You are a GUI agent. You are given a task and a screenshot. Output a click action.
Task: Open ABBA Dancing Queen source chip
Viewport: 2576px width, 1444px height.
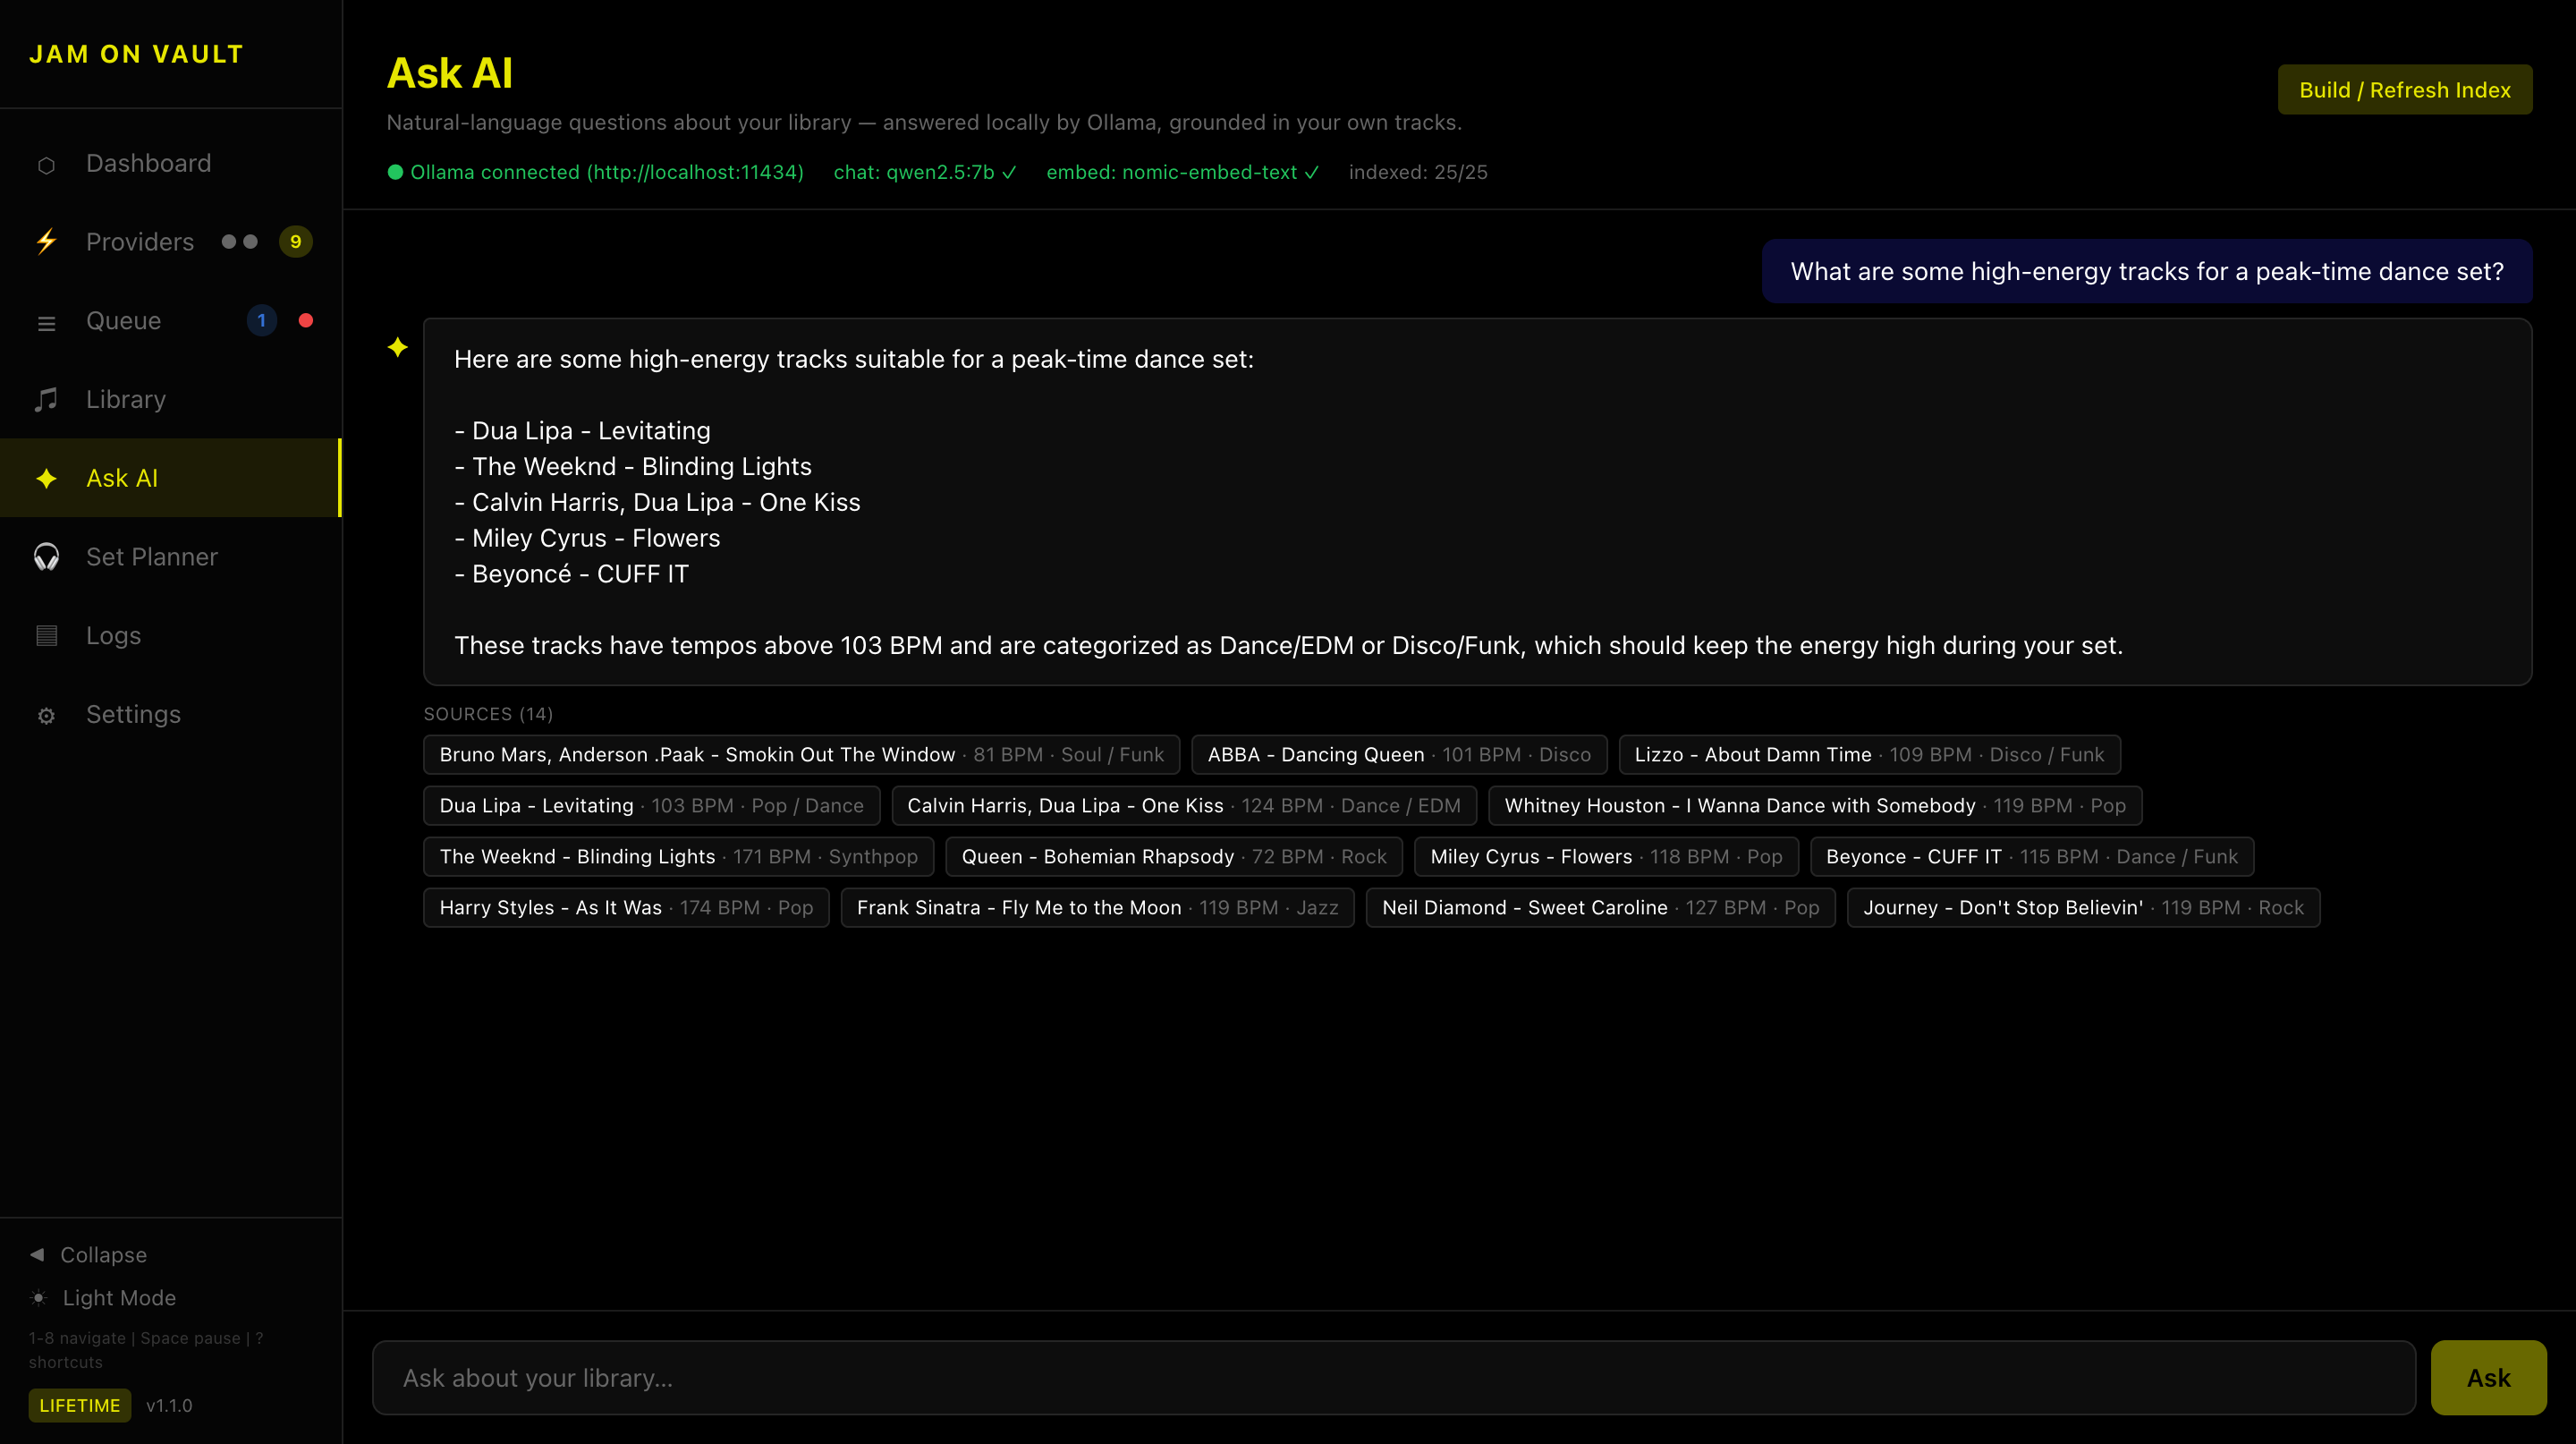1399,755
